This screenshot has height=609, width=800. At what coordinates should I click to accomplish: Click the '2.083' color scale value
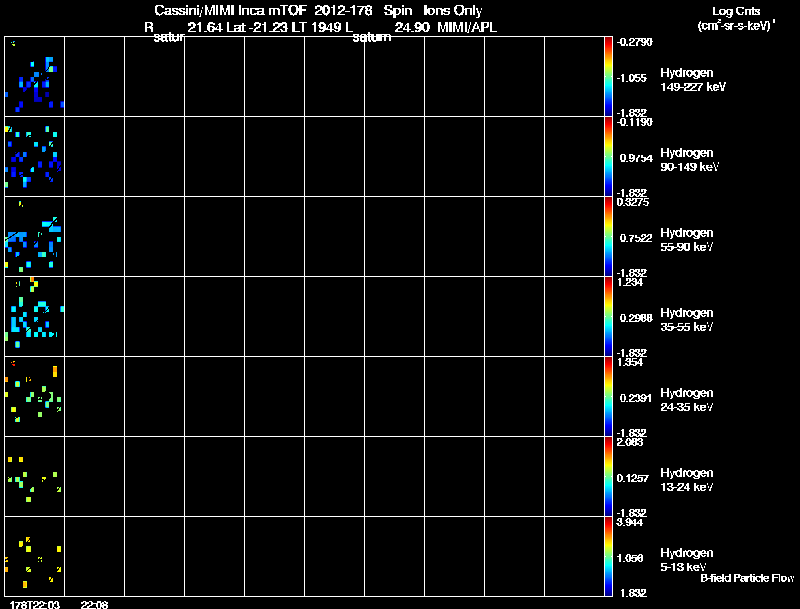[630, 442]
